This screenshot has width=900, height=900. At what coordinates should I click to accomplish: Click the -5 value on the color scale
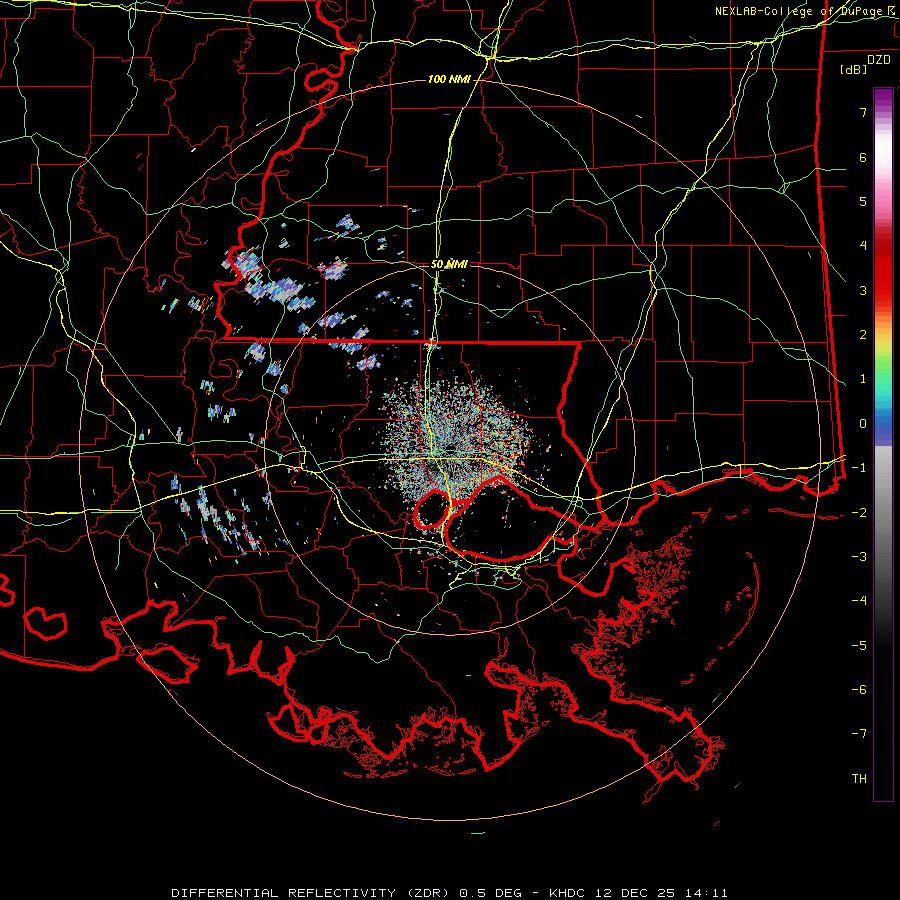point(859,646)
